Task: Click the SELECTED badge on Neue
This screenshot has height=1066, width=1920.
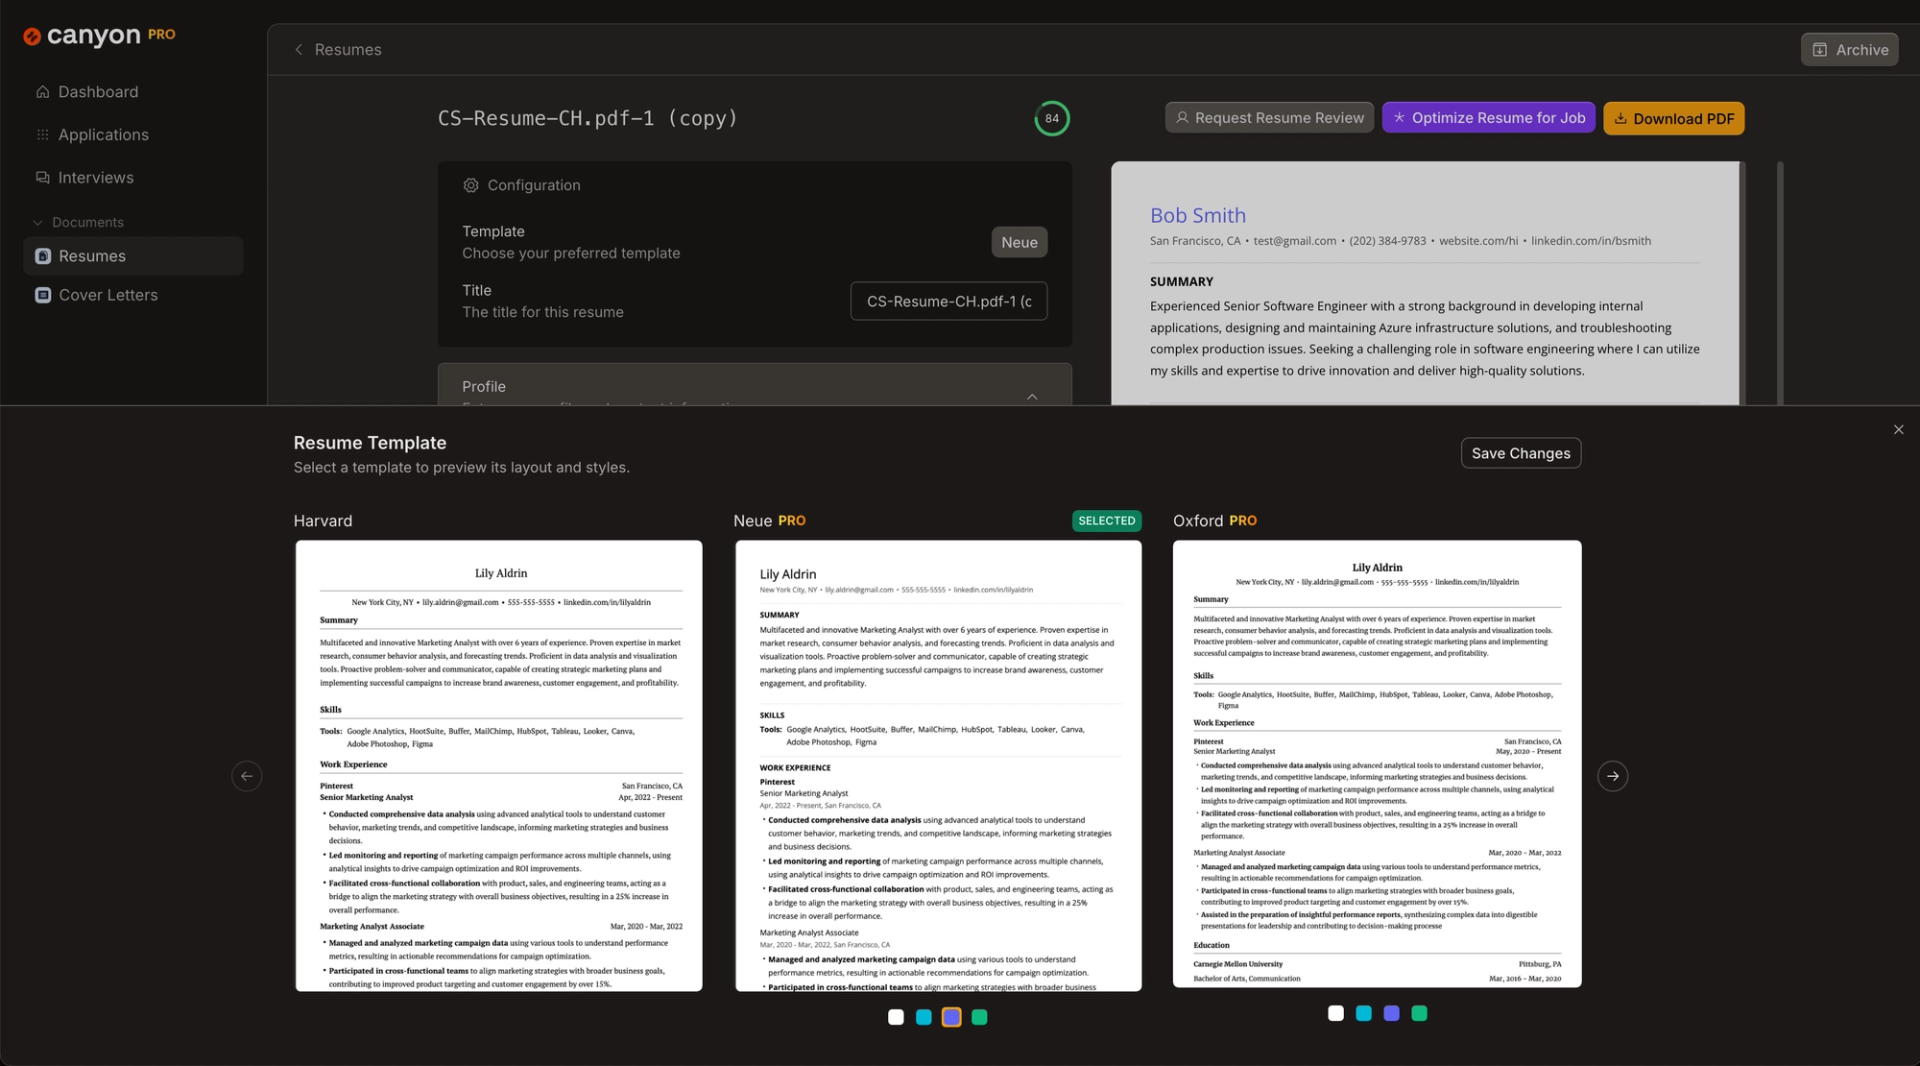Action: [1106, 521]
